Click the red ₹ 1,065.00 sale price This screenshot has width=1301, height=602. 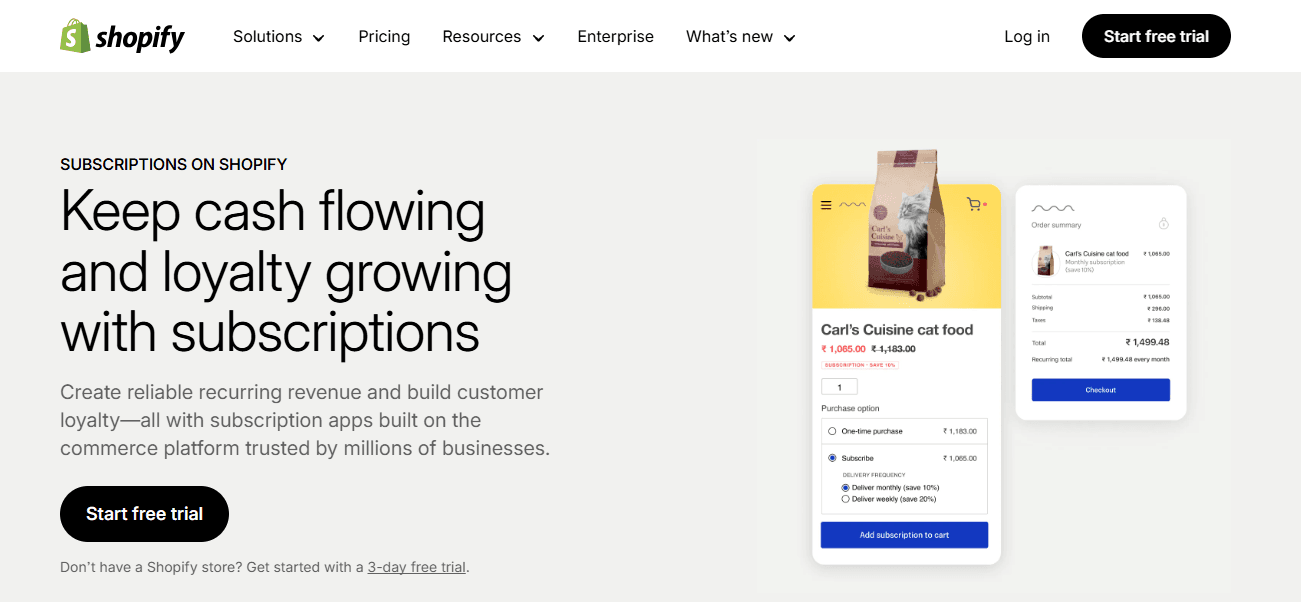[x=843, y=349]
